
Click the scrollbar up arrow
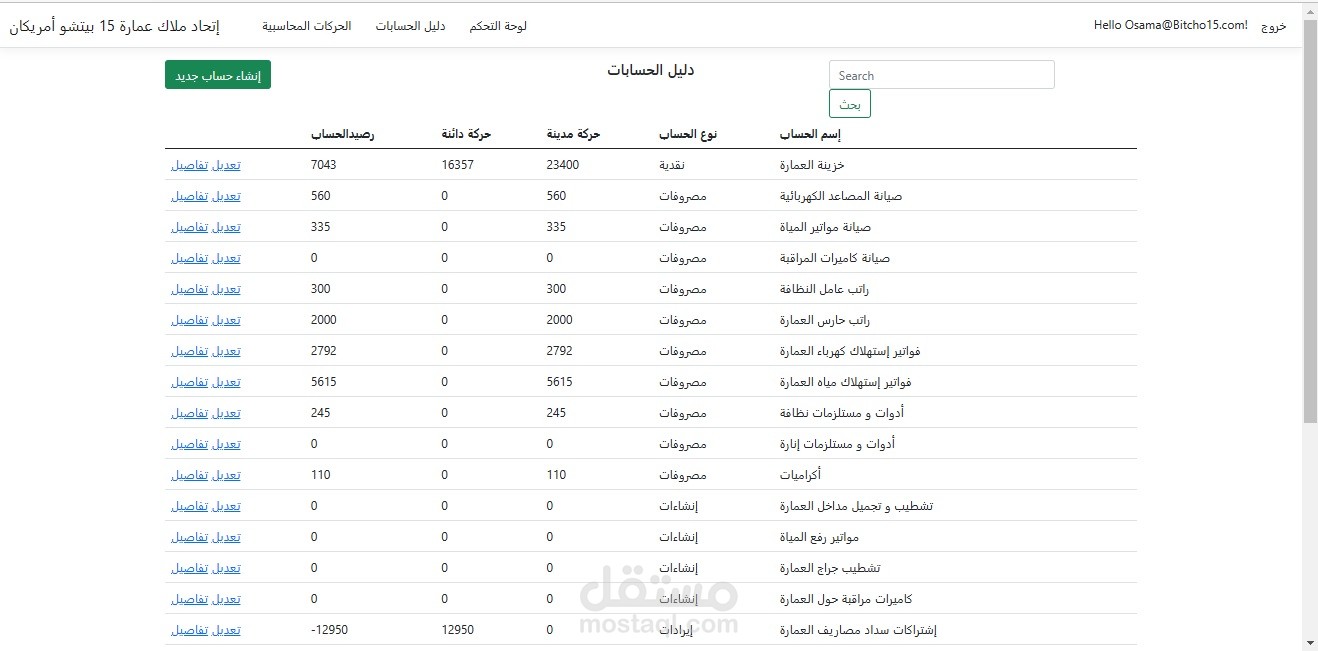tap(1310, 10)
